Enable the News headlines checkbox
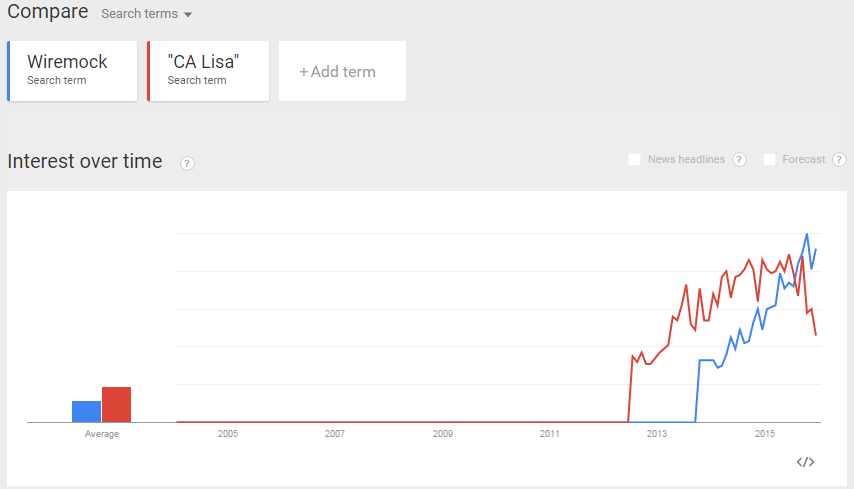The height and width of the screenshot is (489, 854). pyautogui.click(x=634, y=160)
